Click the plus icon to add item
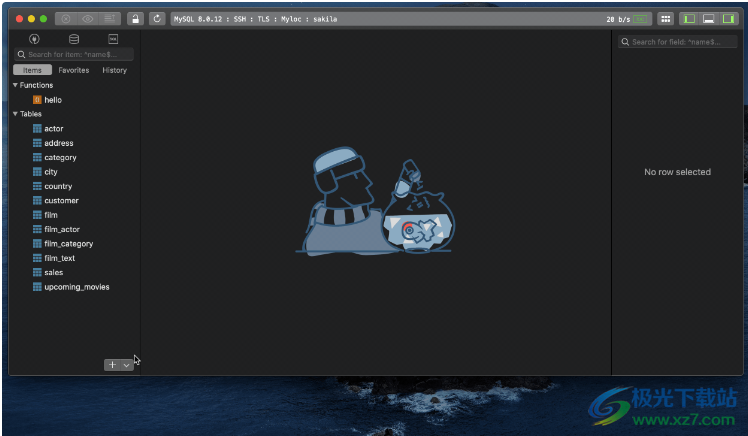 click(x=112, y=365)
